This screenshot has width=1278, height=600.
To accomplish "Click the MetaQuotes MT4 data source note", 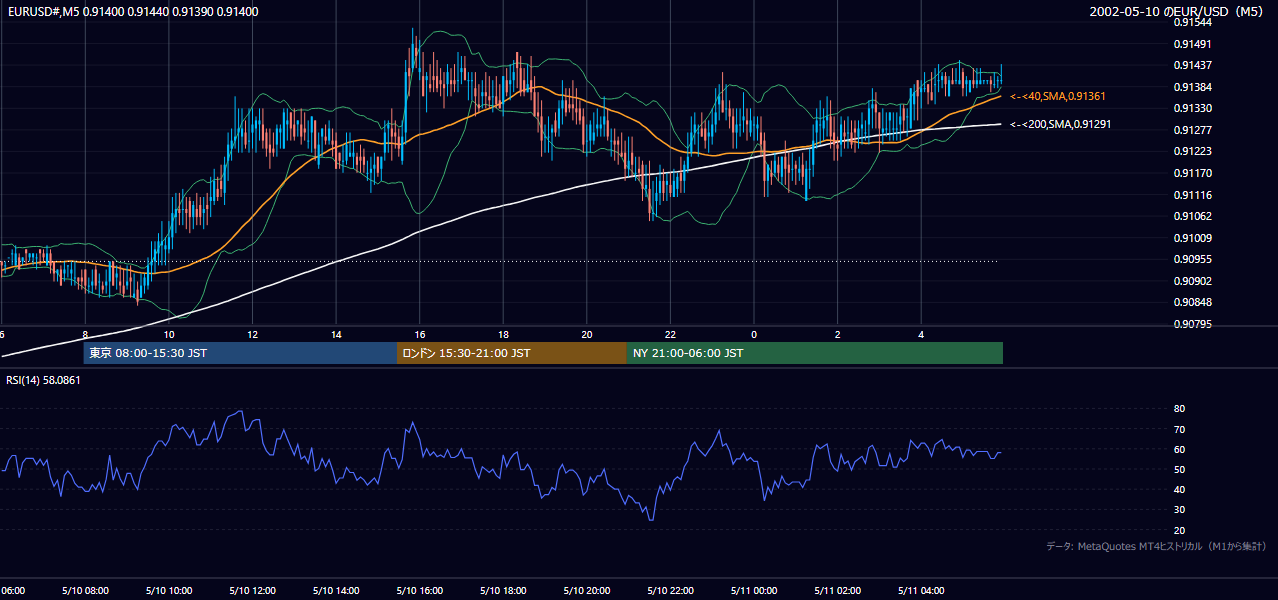I will pyautogui.click(x=1156, y=546).
